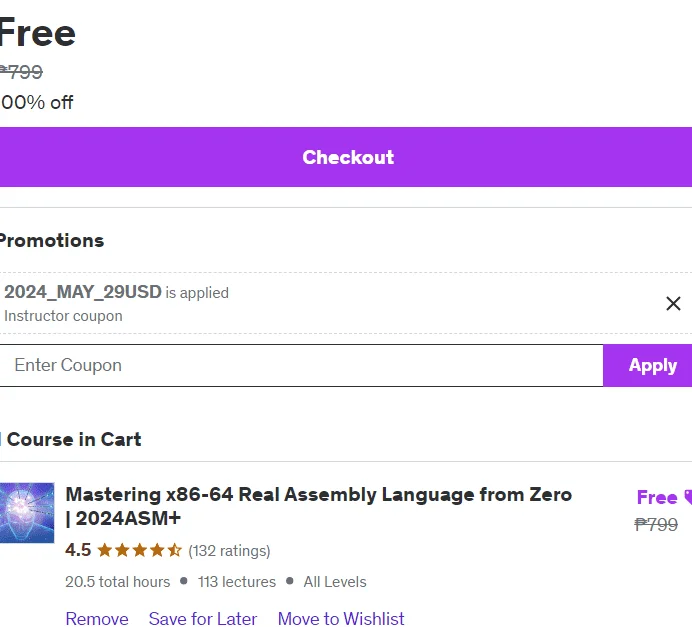
Task: Click the Apply coupon button
Action: pyautogui.click(x=647, y=365)
